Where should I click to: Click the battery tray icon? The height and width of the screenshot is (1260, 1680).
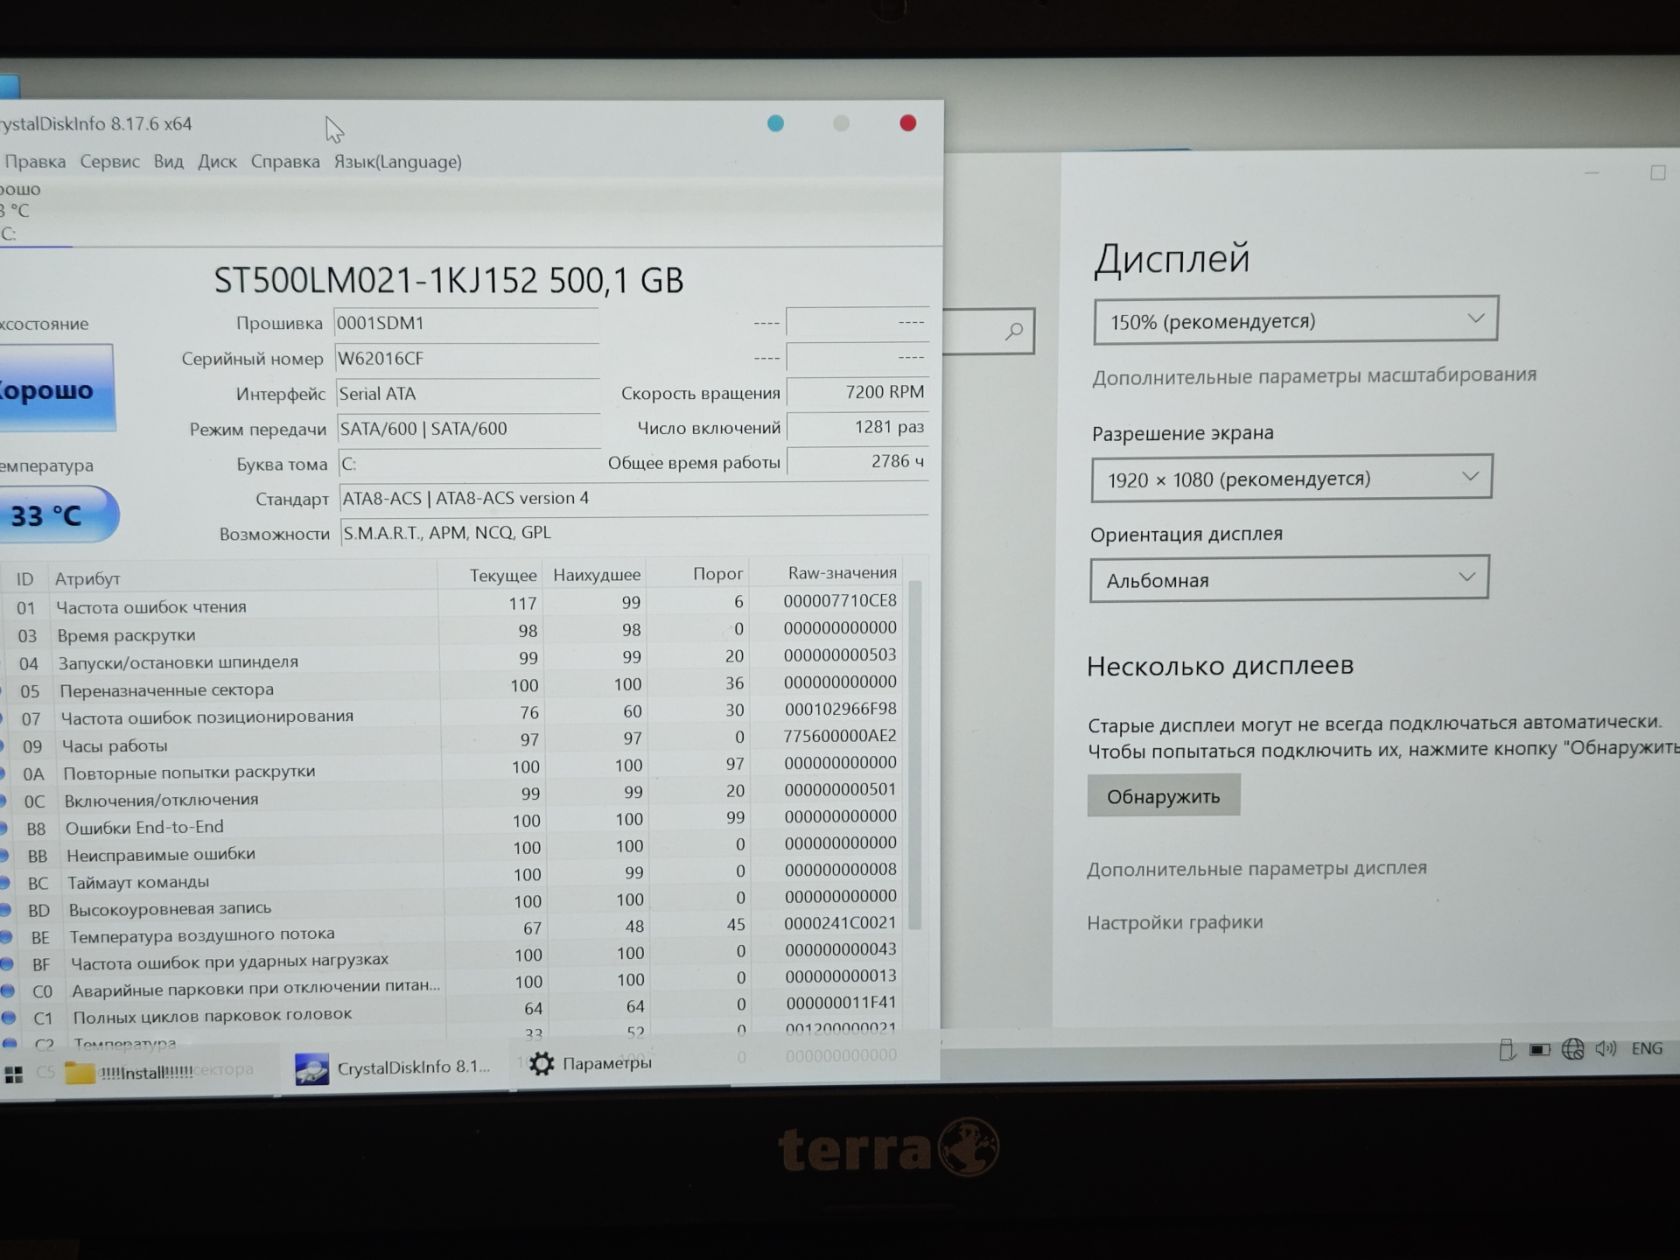tap(1540, 1049)
